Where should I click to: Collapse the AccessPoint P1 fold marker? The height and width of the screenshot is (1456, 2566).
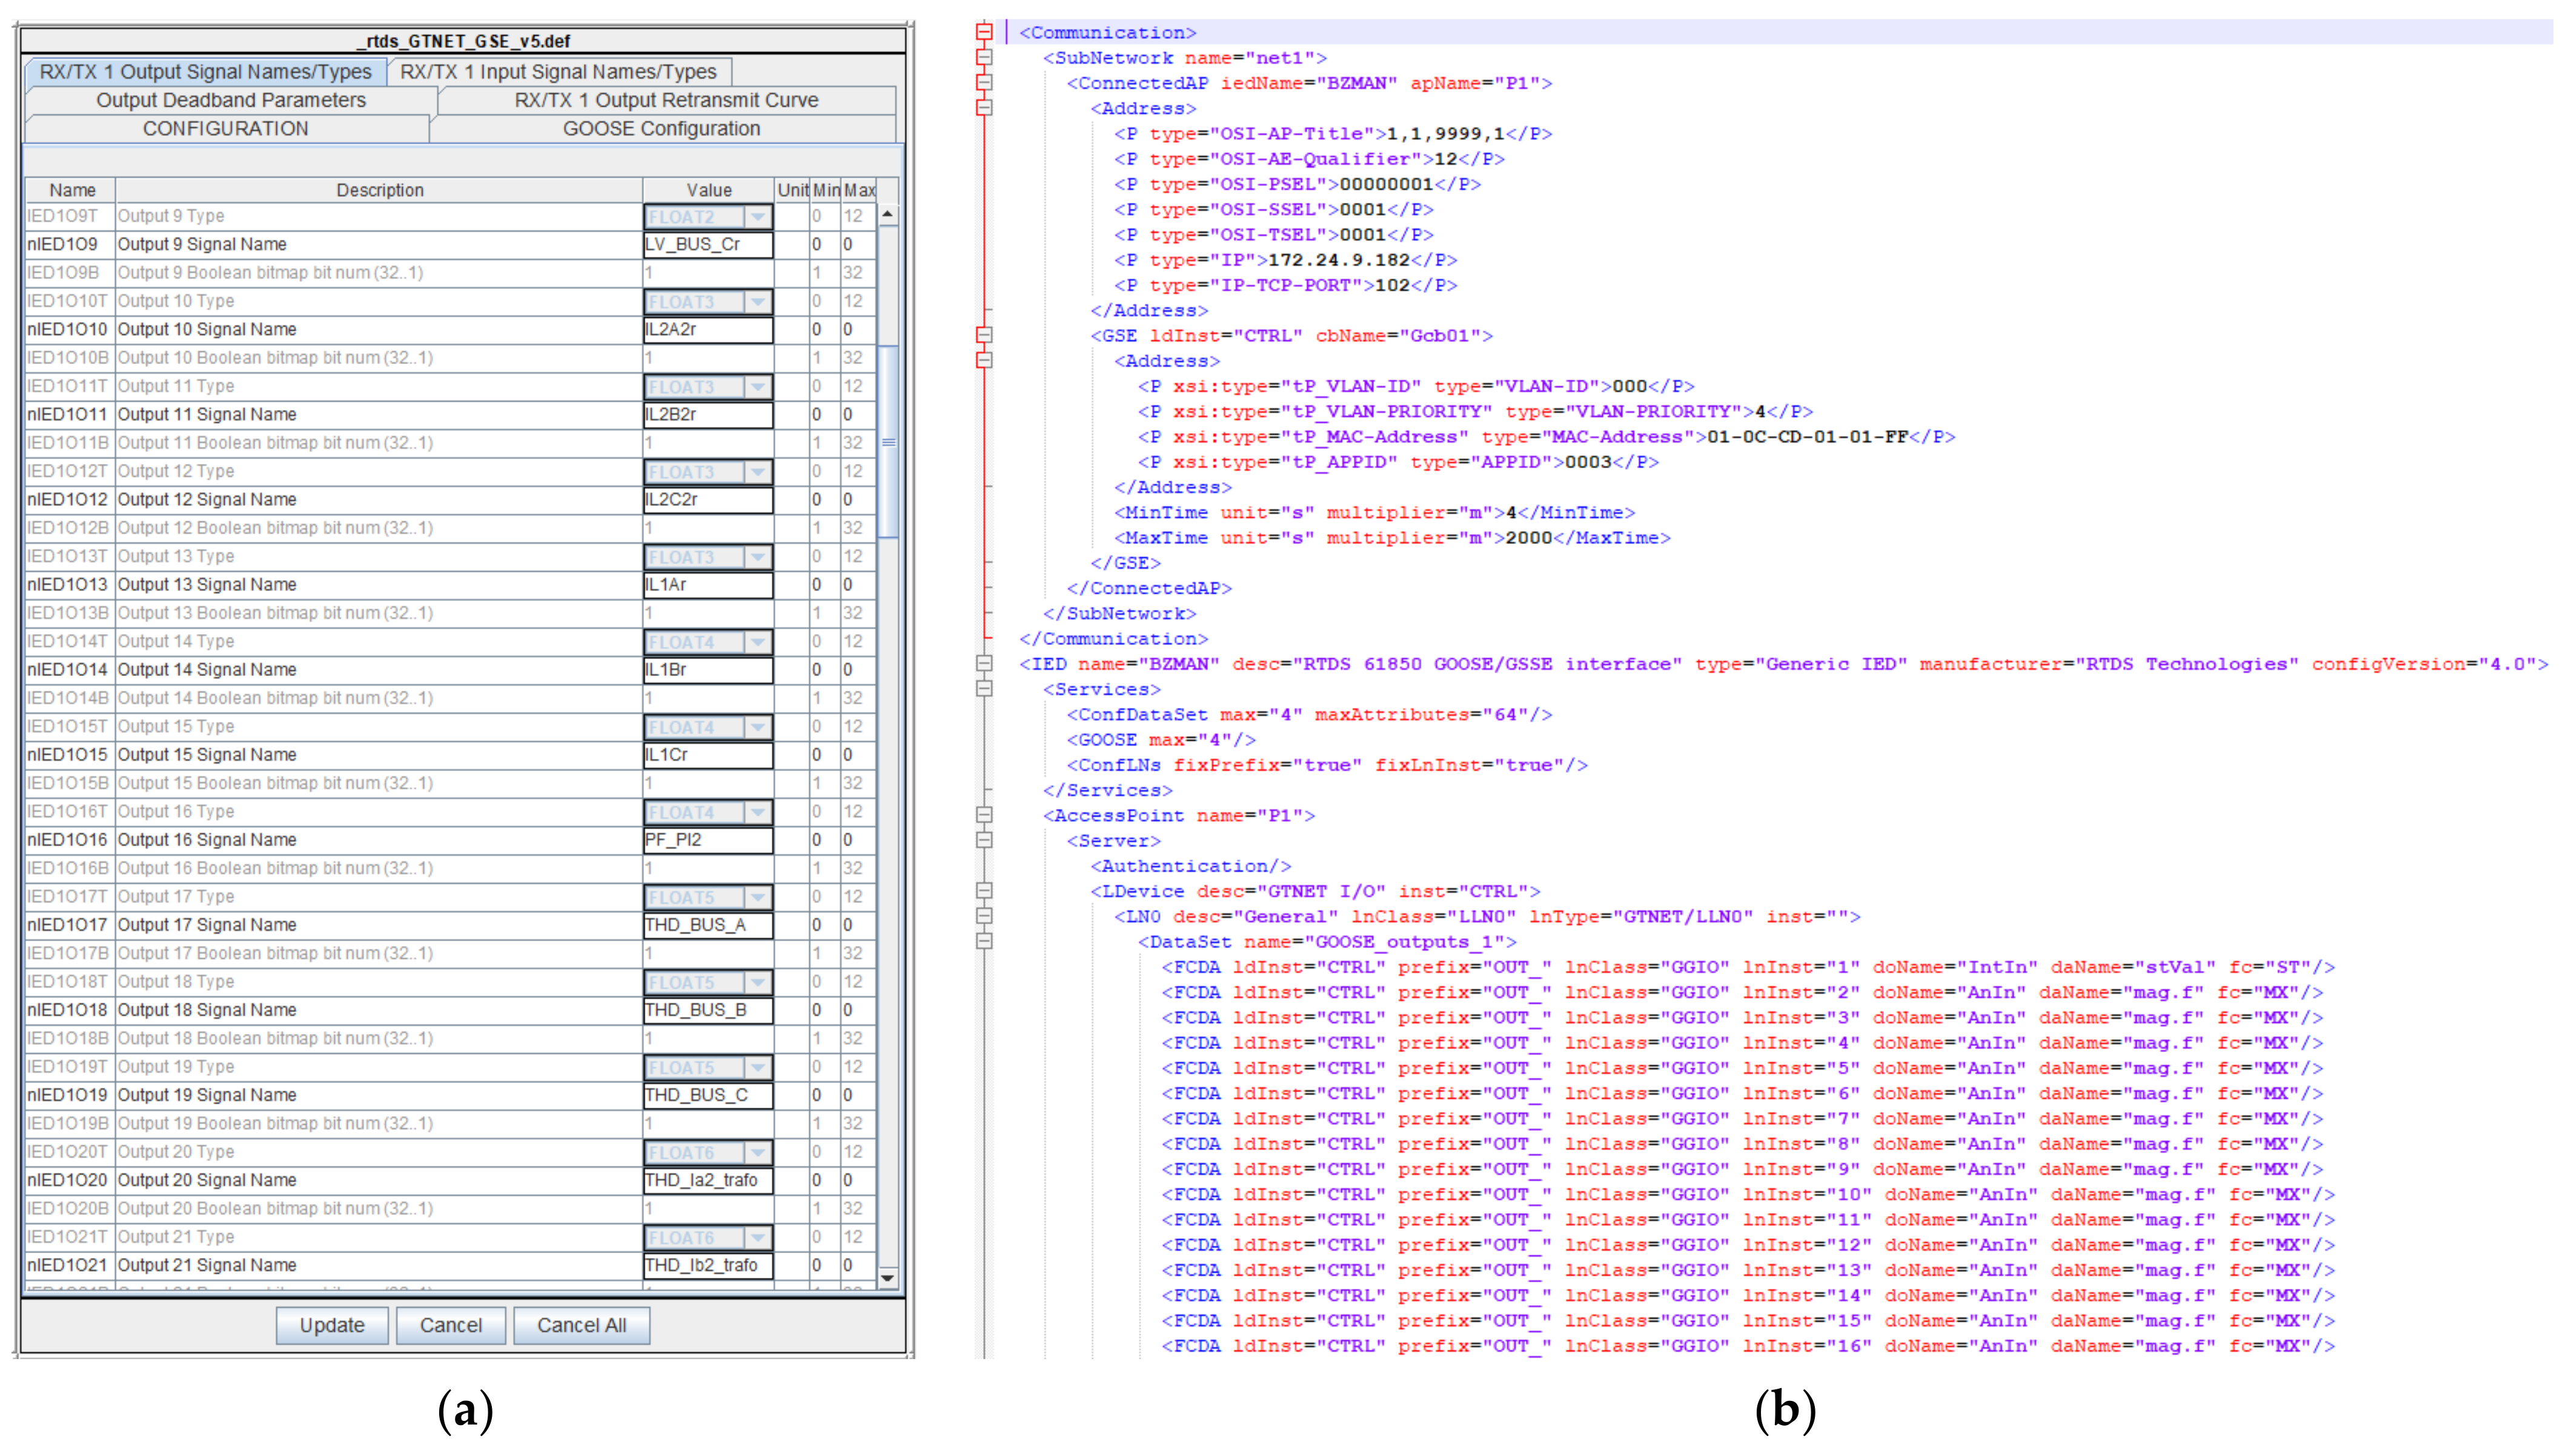tap(984, 815)
